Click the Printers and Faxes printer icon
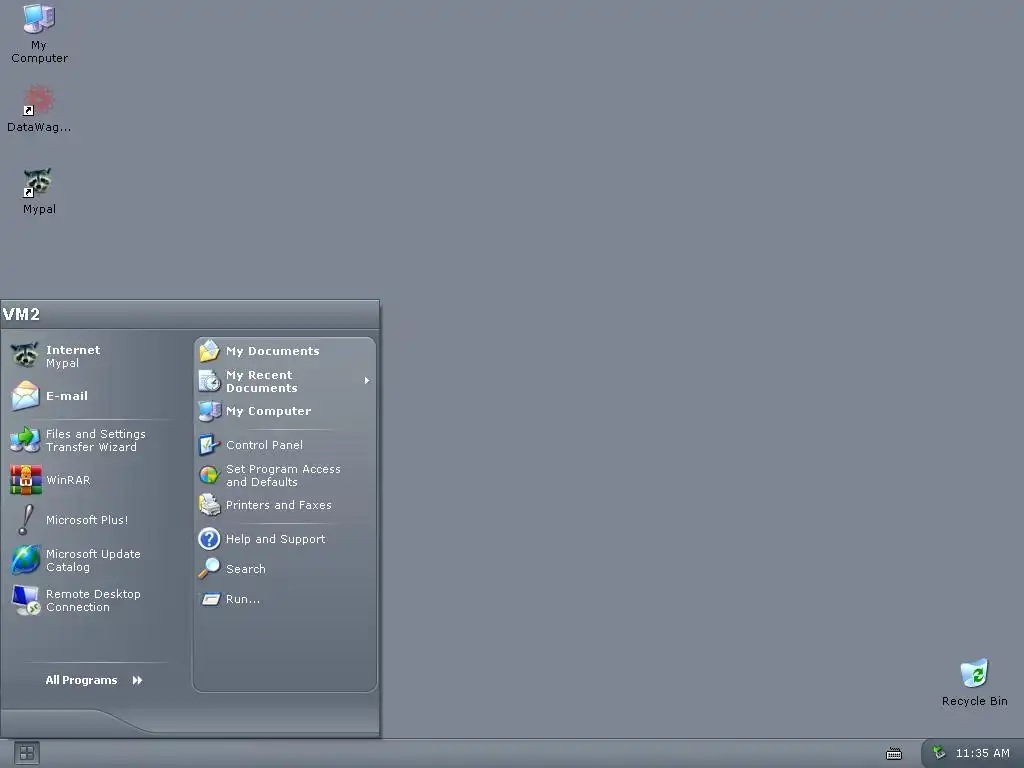Viewport: 1024px width, 768px height. 209,505
